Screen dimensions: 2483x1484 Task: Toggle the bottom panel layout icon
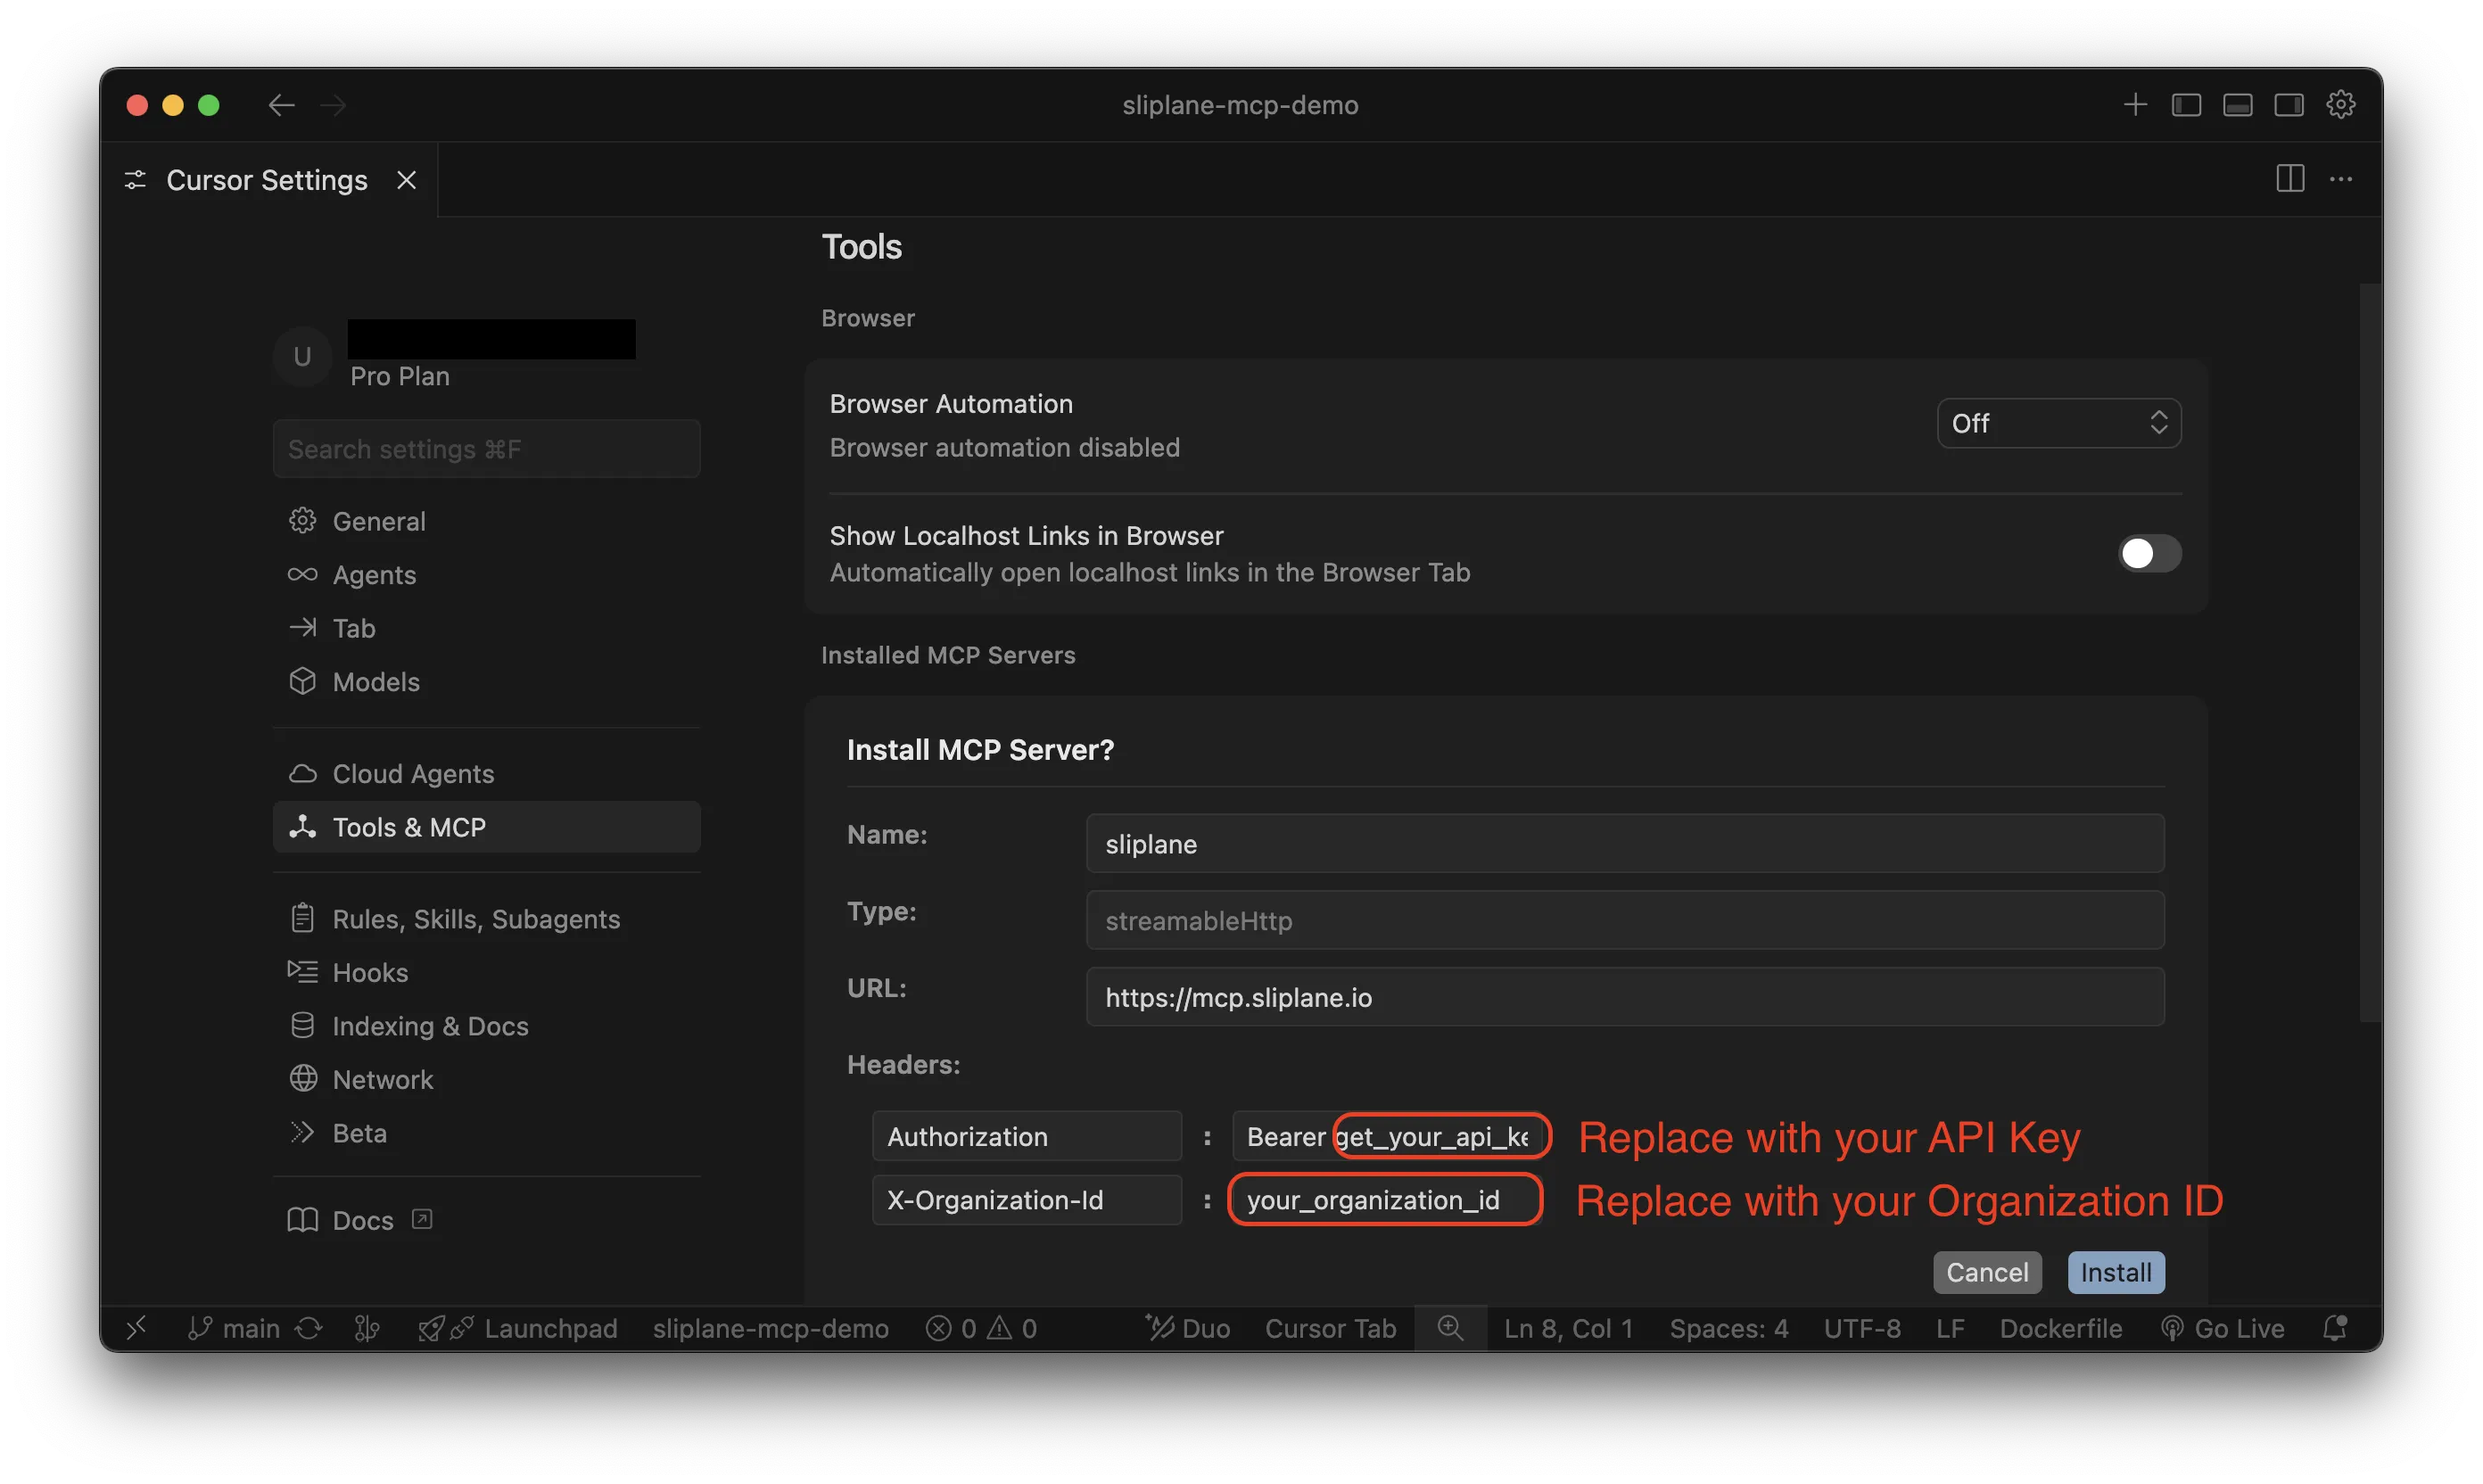pyautogui.click(x=2237, y=105)
